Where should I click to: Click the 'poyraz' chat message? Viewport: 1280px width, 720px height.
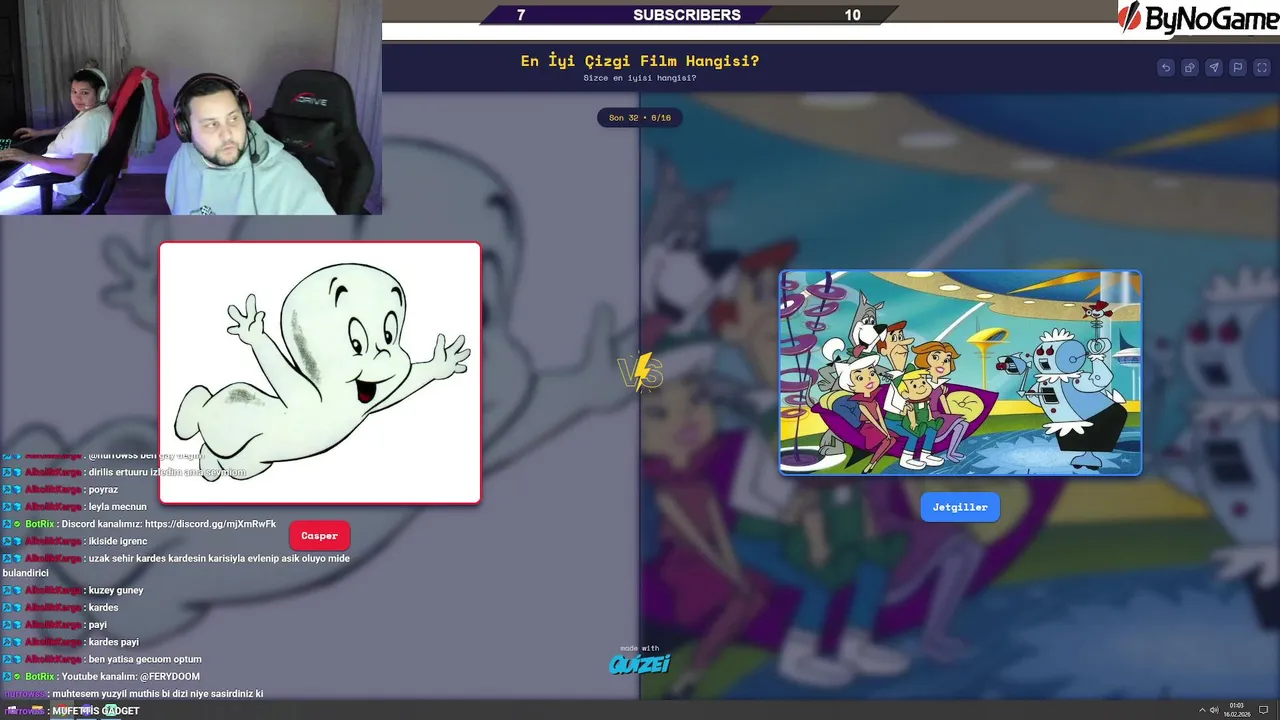[x=103, y=490]
